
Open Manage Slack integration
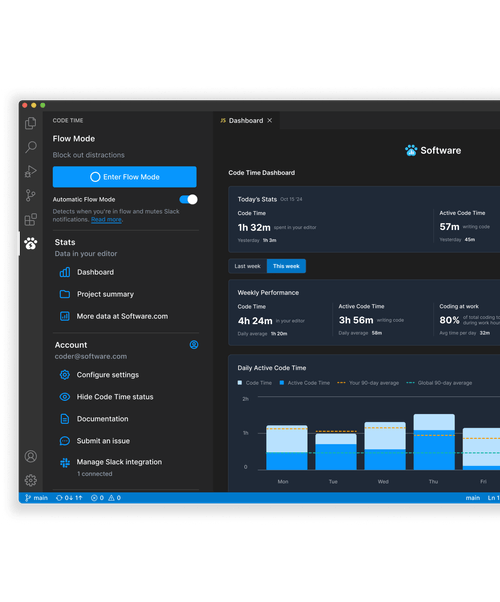point(119,462)
